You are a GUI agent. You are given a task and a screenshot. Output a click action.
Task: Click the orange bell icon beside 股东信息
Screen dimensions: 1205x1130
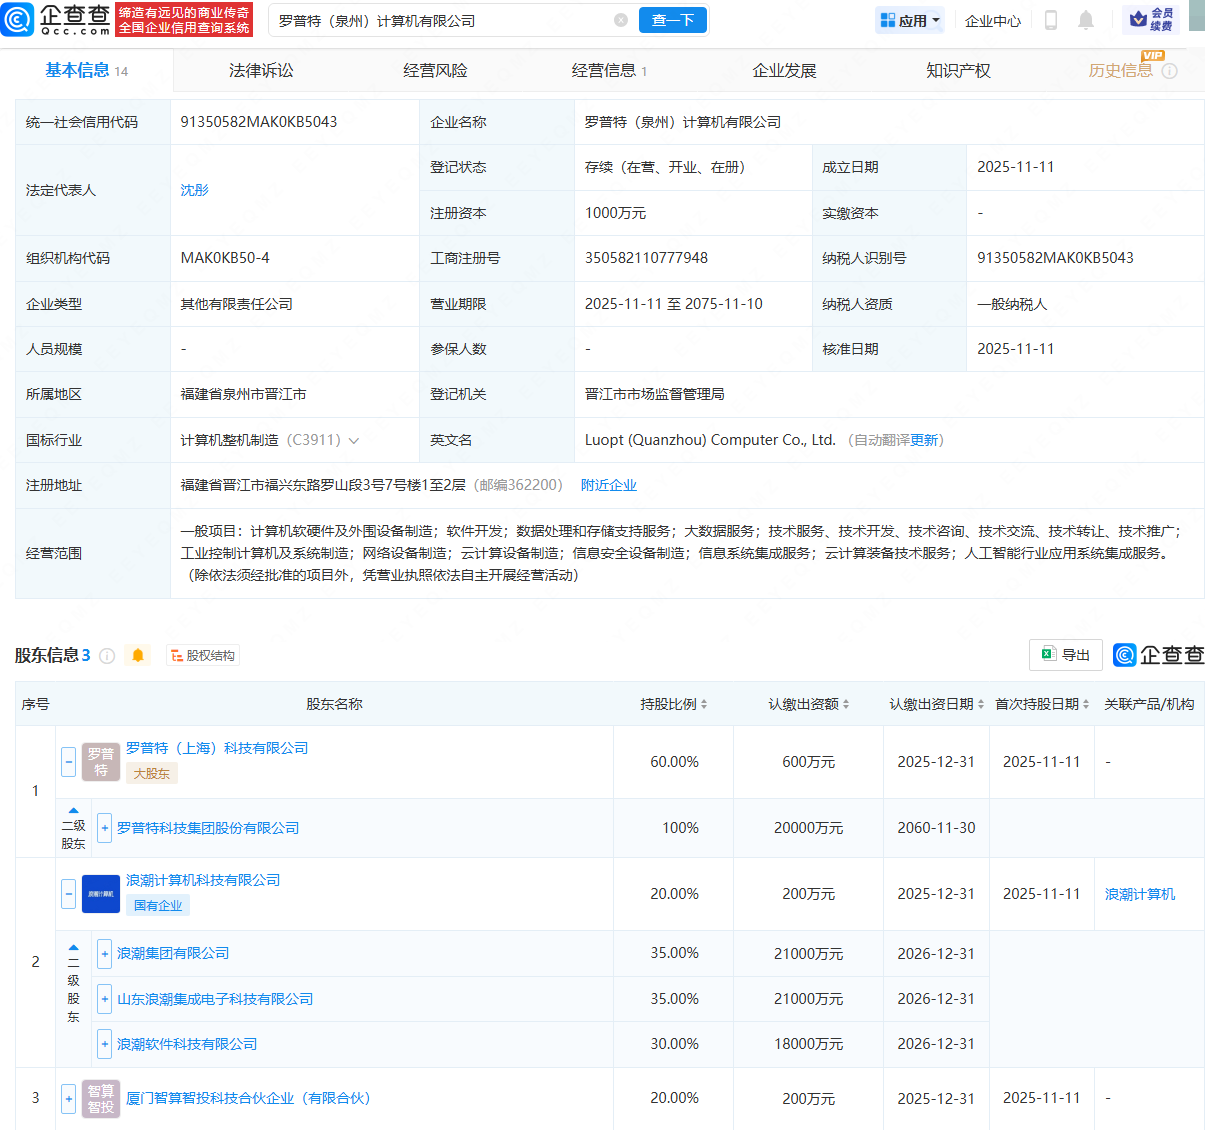tap(138, 655)
